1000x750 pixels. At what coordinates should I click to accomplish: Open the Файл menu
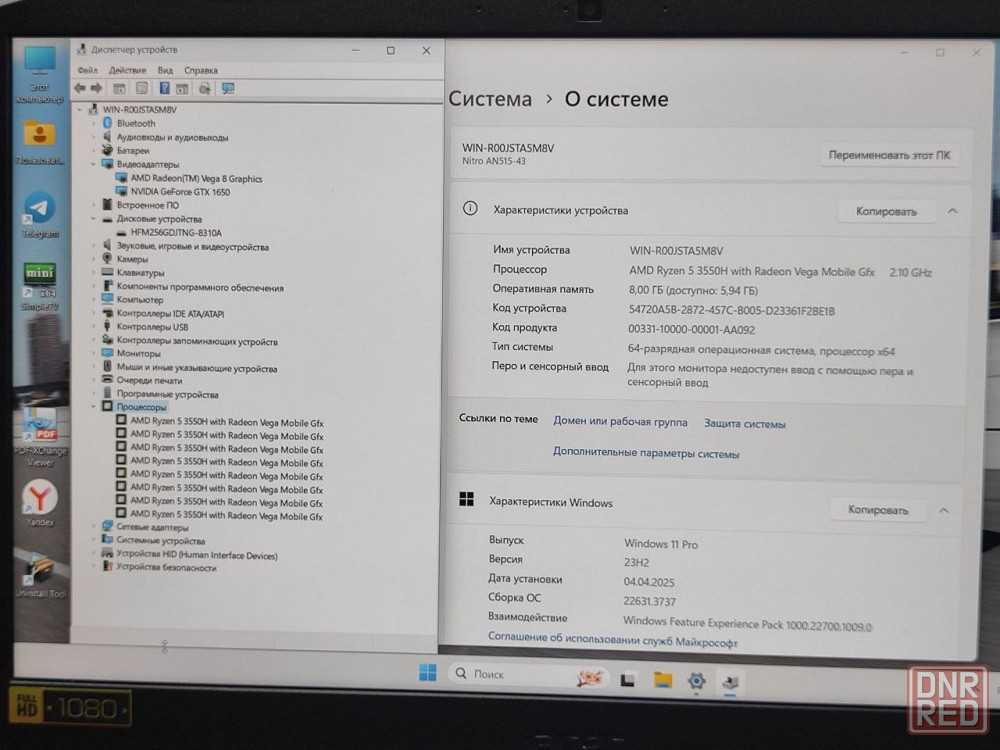87,70
